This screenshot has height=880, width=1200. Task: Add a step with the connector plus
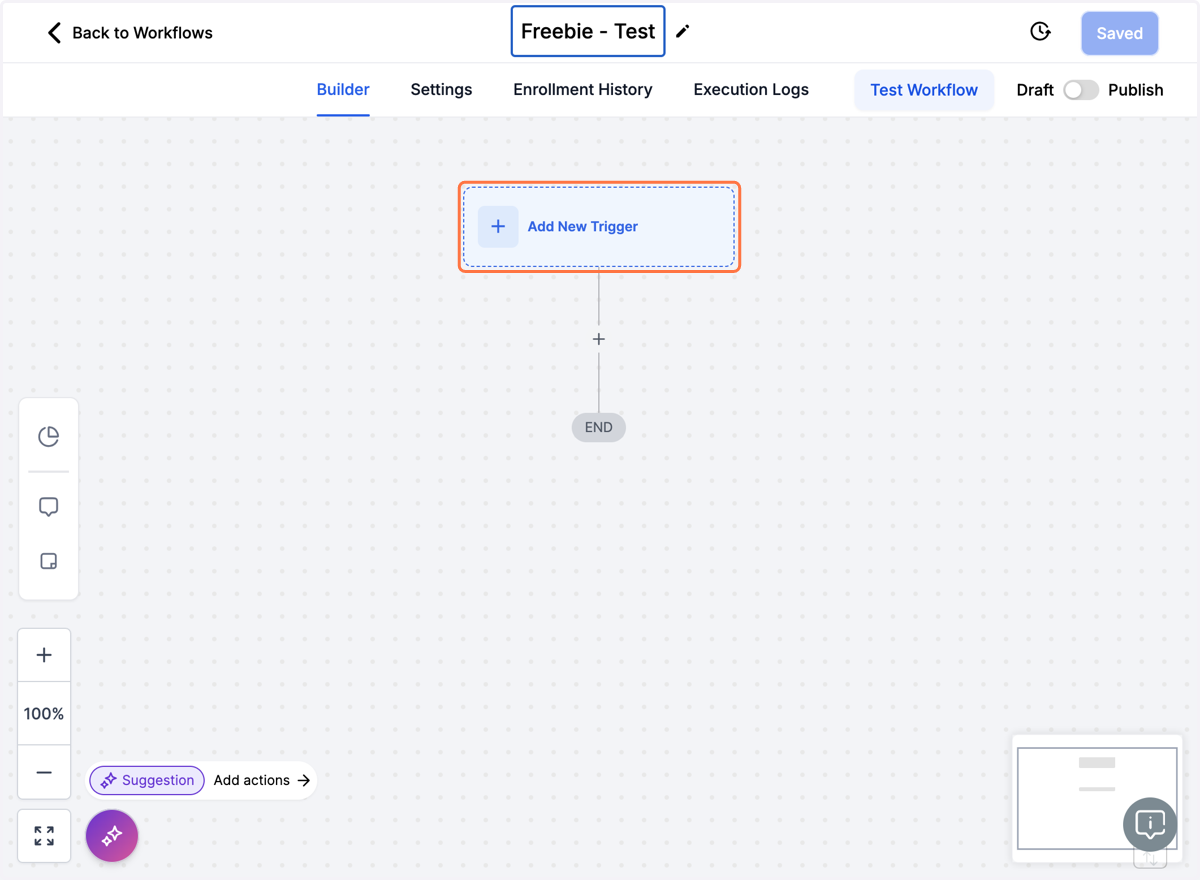[x=599, y=339]
